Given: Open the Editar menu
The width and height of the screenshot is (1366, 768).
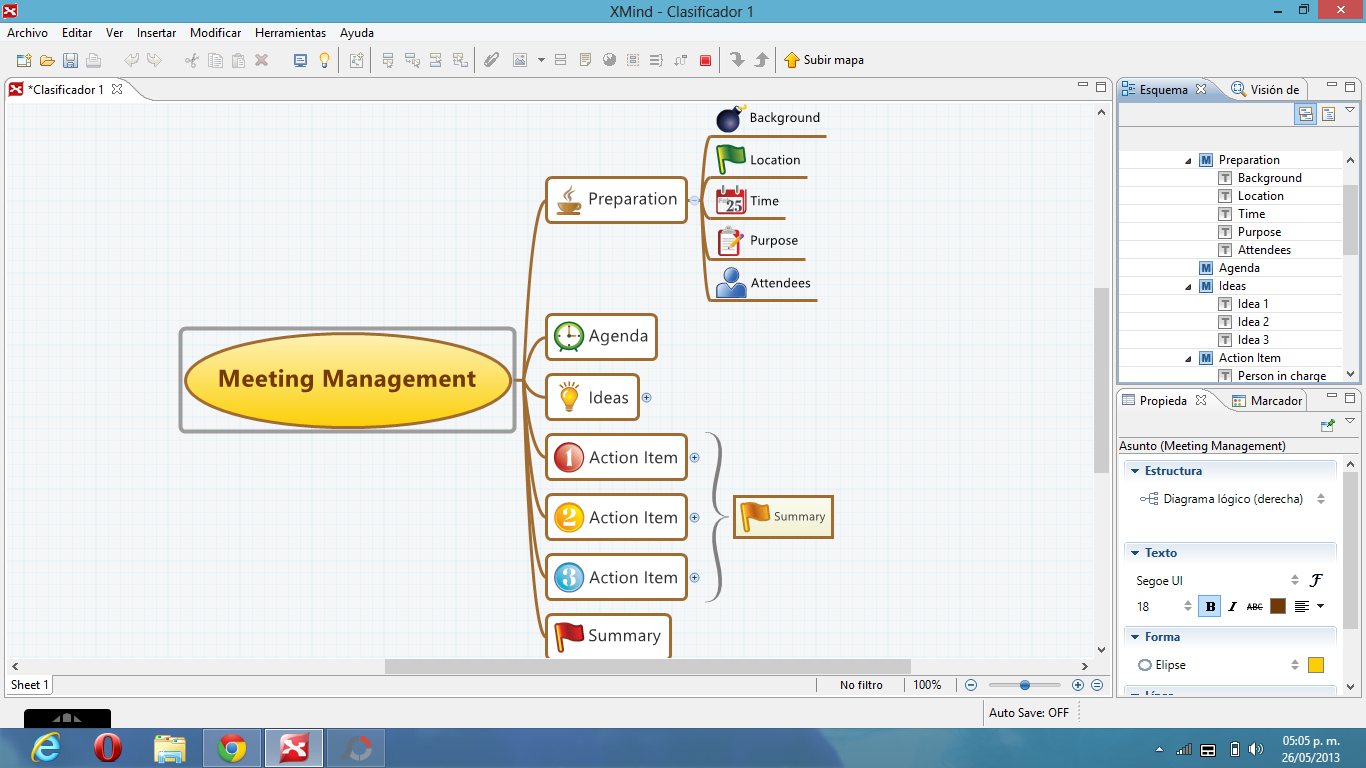Looking at the screenshot, I should tap(77, 33).
